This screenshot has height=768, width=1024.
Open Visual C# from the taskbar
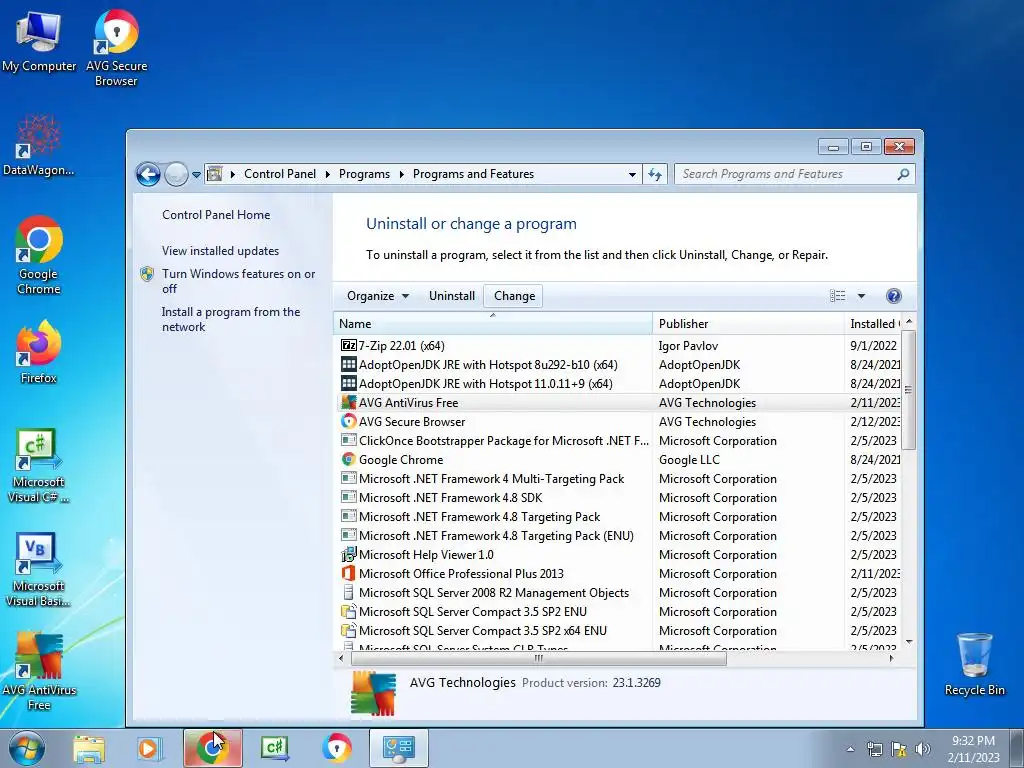[x=274, y=748]
